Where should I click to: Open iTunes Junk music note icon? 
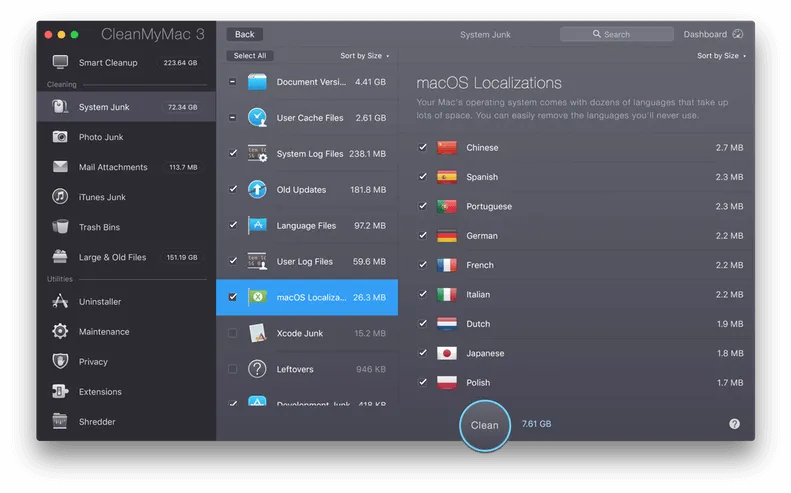pyautogui.click(x=60, y=196)
